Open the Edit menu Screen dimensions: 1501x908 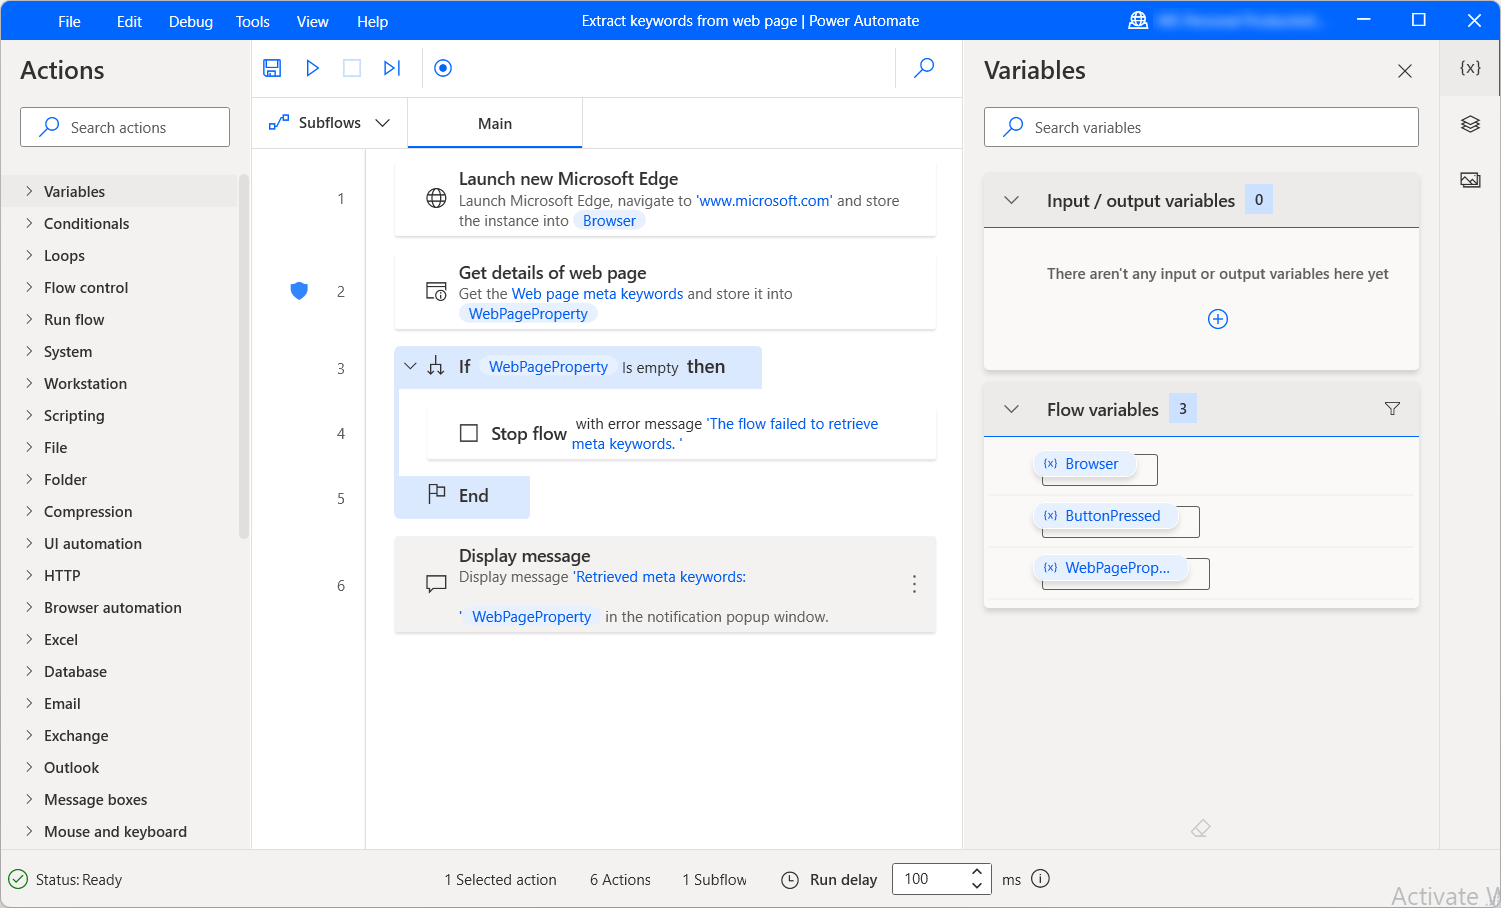[x=129, y=21]
